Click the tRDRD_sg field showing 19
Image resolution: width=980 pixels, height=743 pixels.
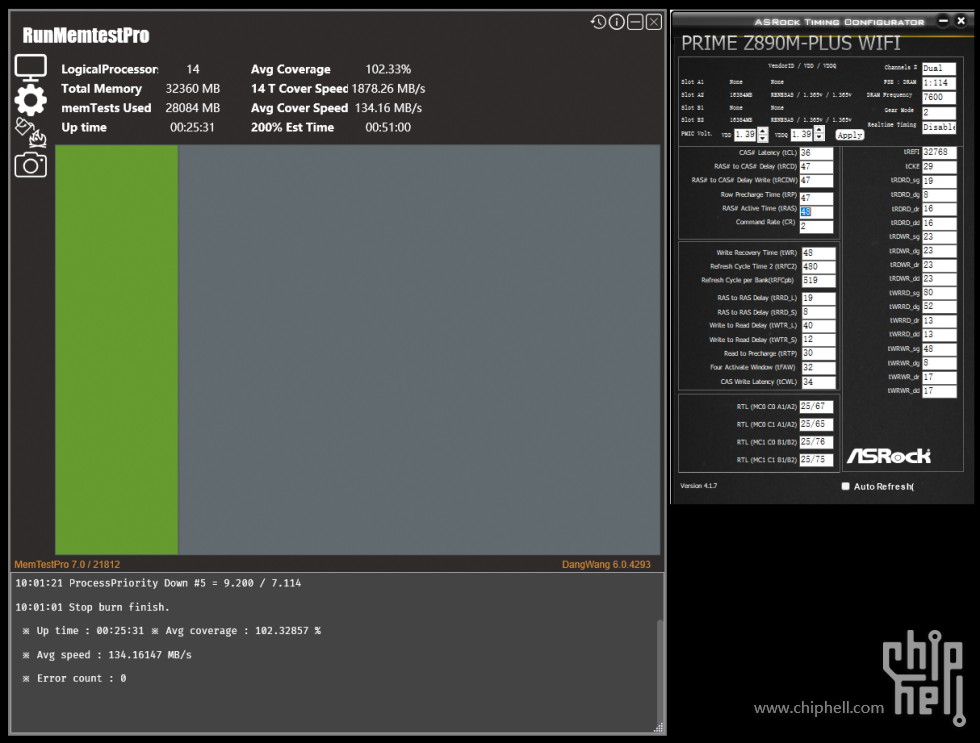pos(939,181)
